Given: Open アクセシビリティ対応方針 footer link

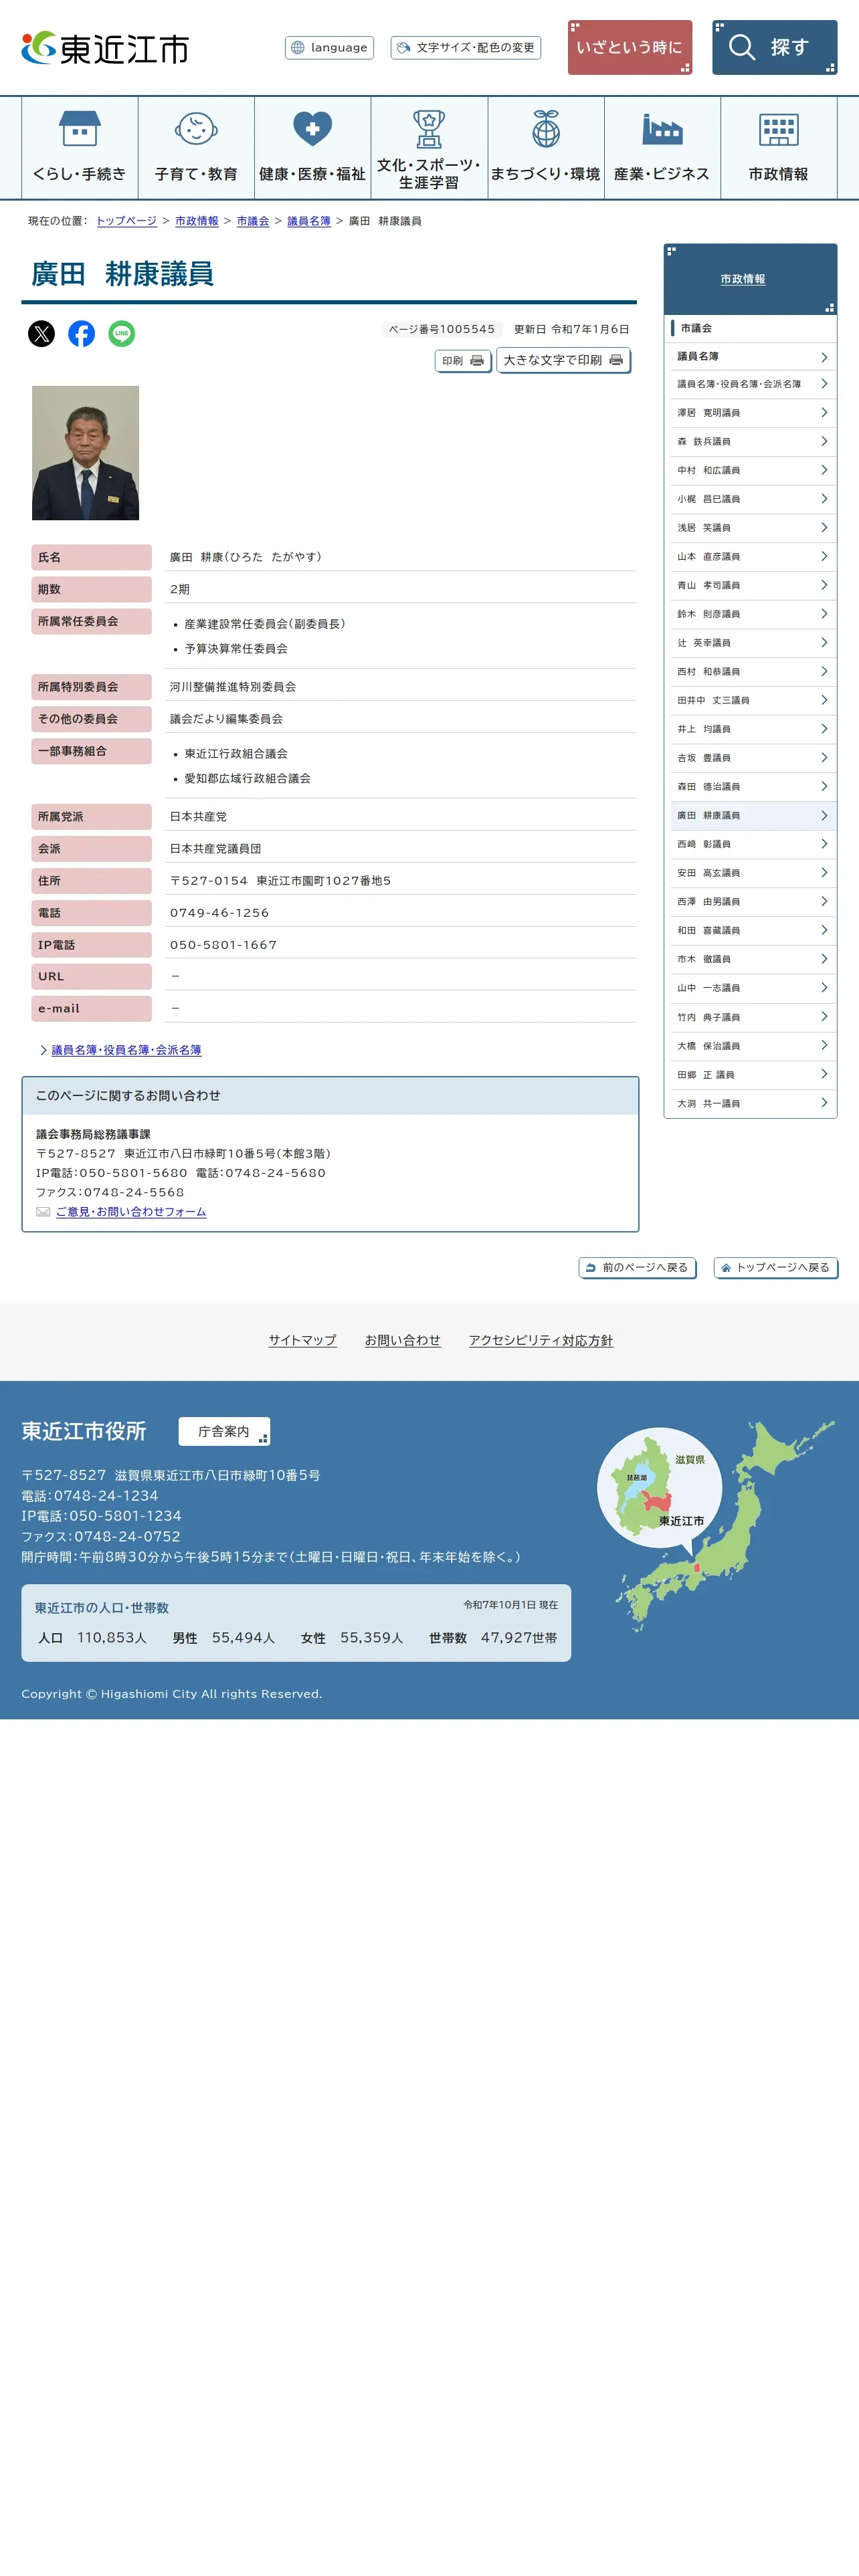Looking at the screenshot, I should tap(541, 1340).
